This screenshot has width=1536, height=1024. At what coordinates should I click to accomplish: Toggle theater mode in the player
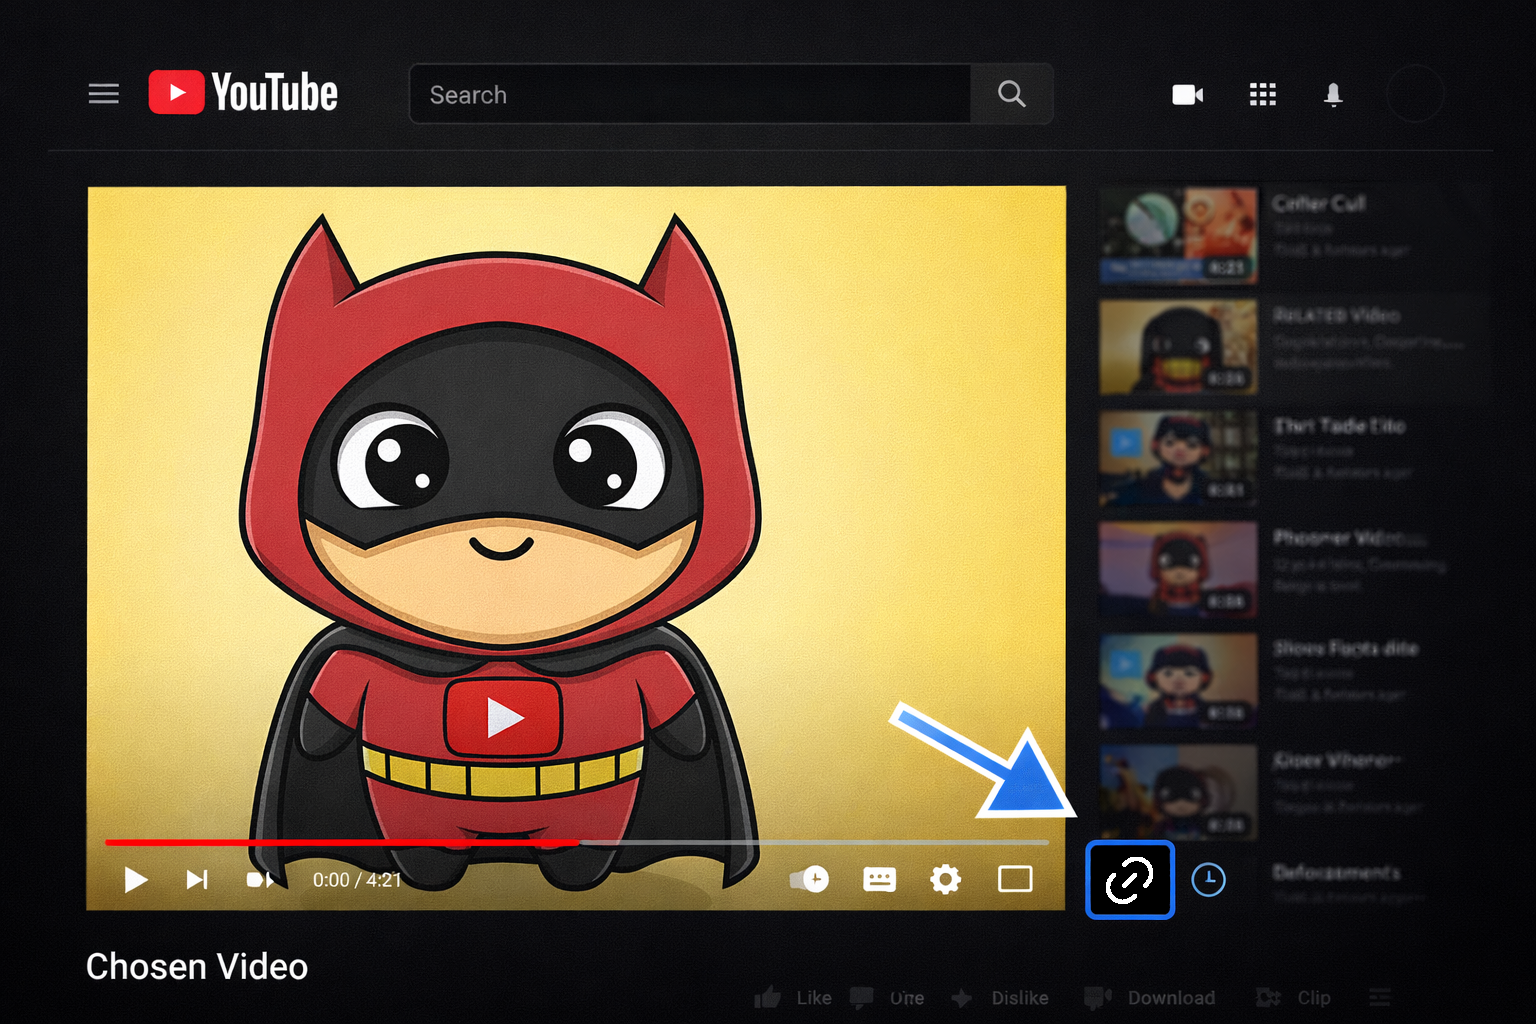pos(1015,880)
